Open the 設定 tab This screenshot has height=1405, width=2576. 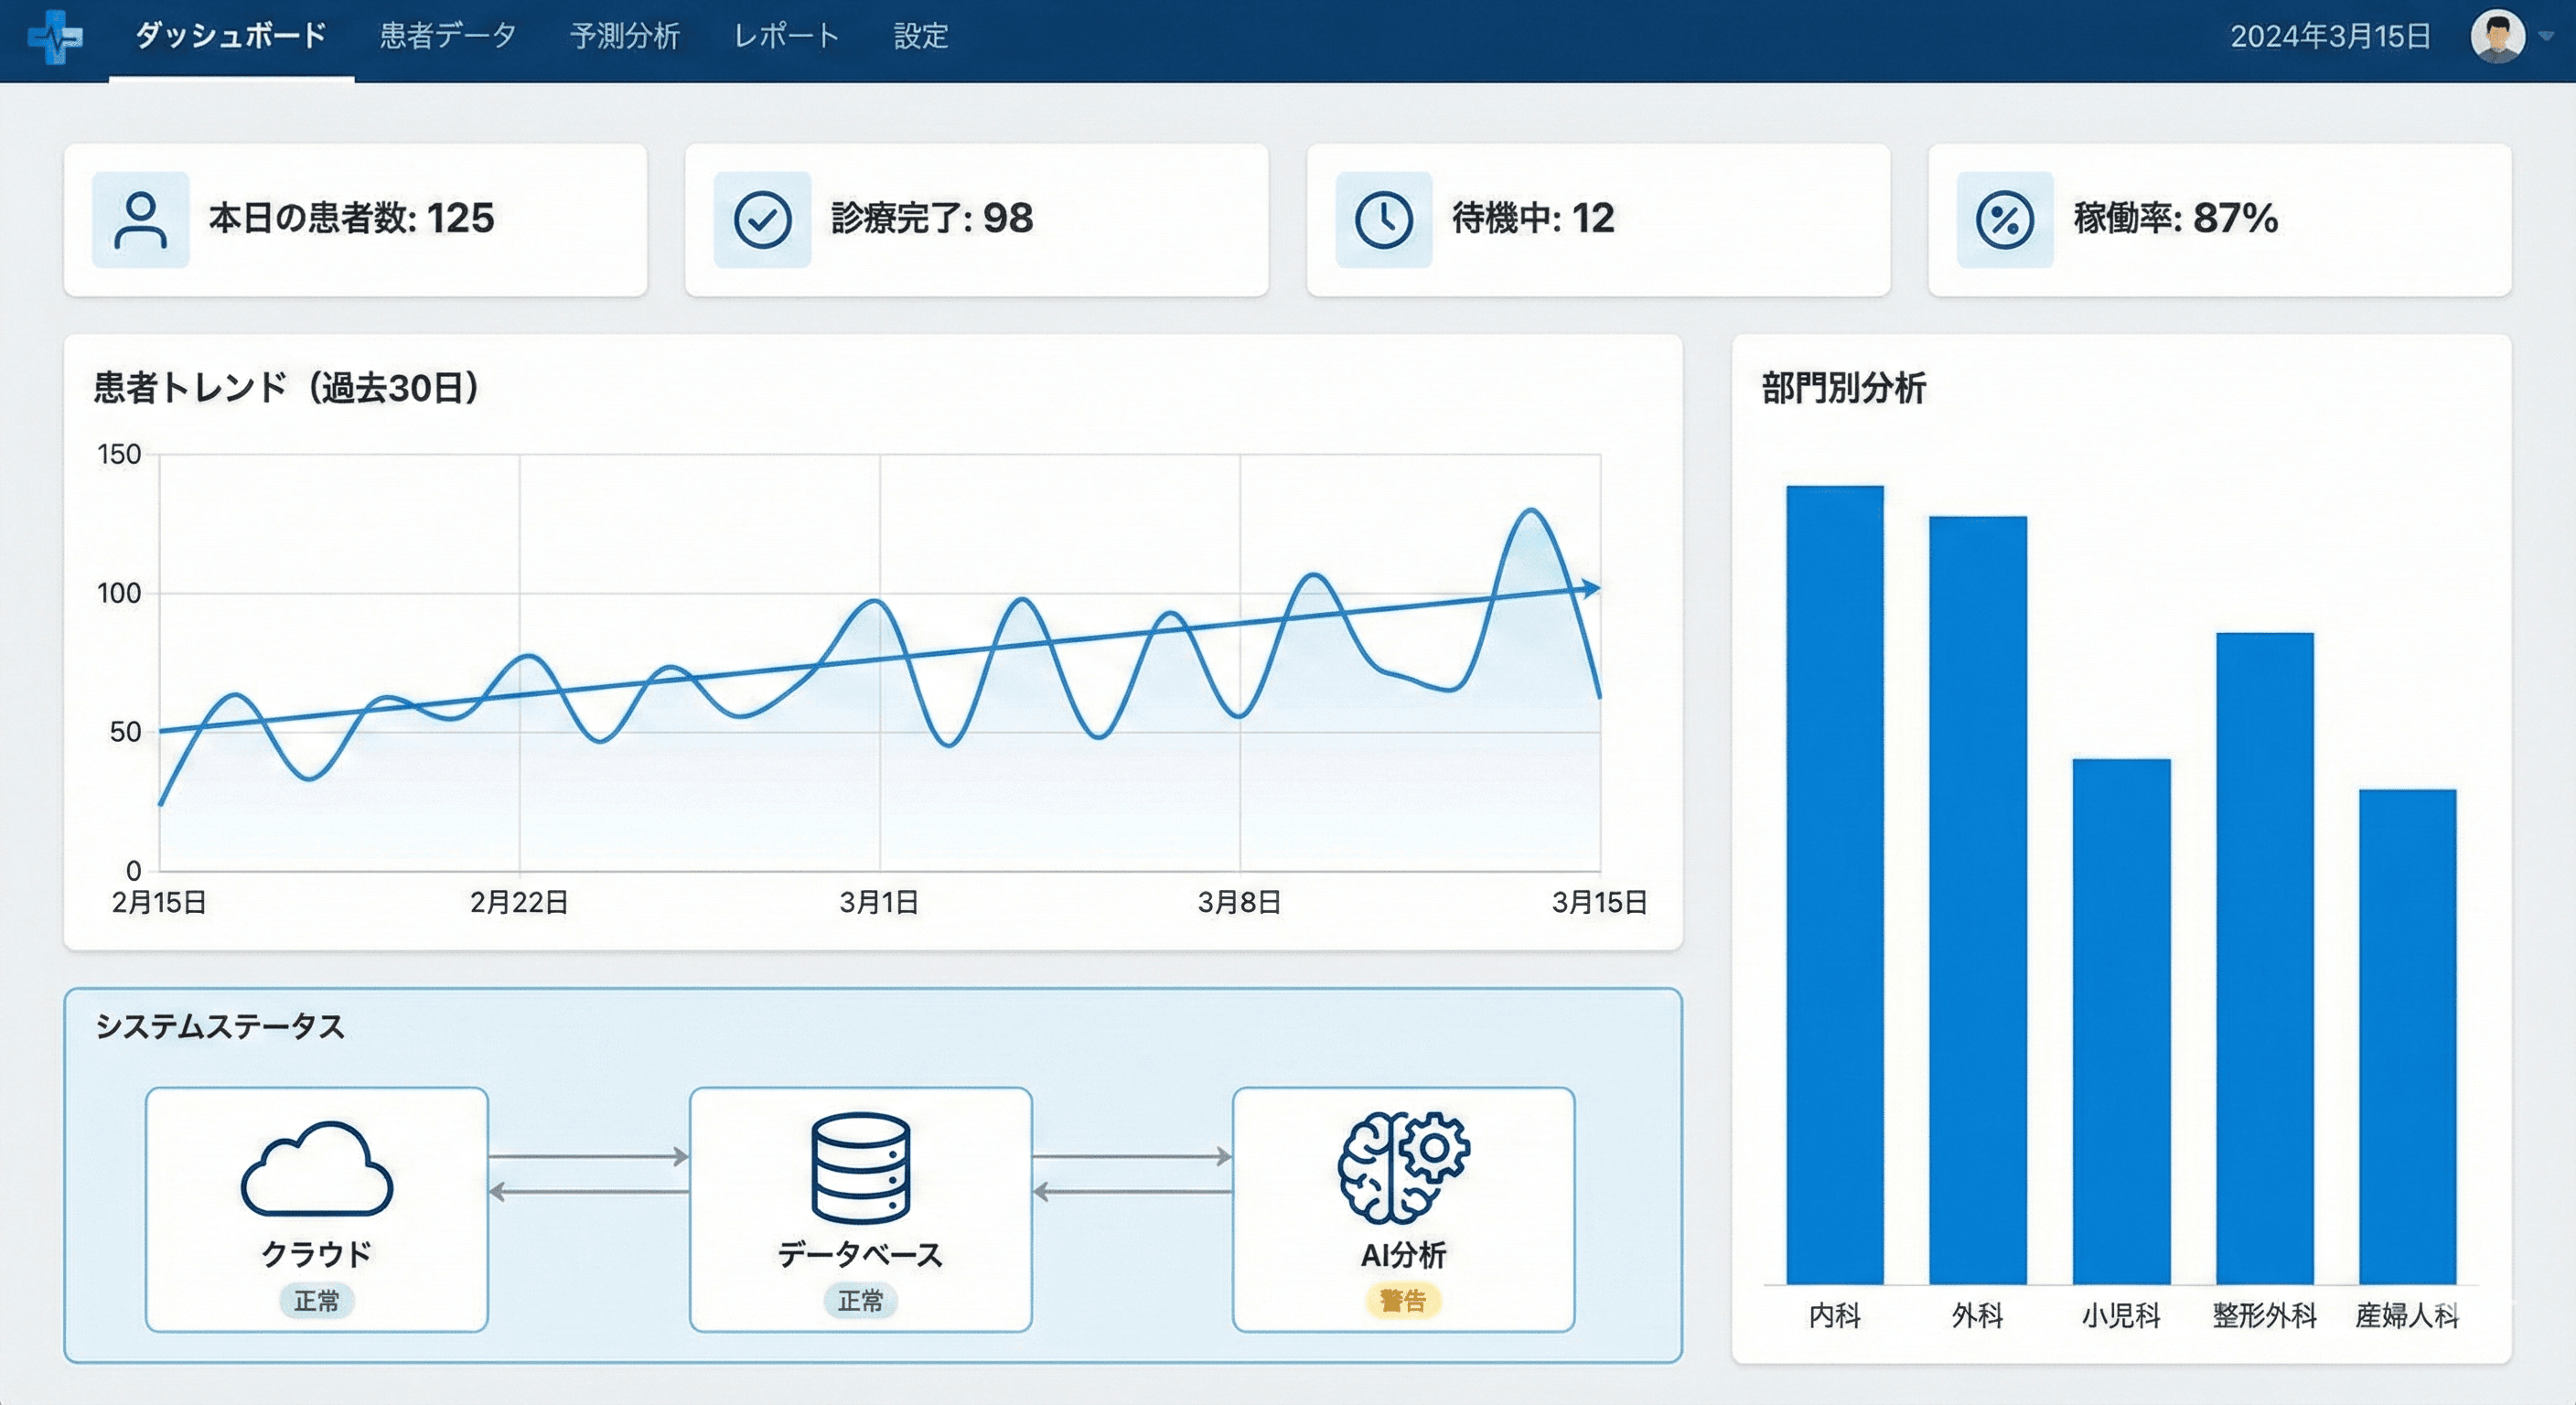pos(920,37)
